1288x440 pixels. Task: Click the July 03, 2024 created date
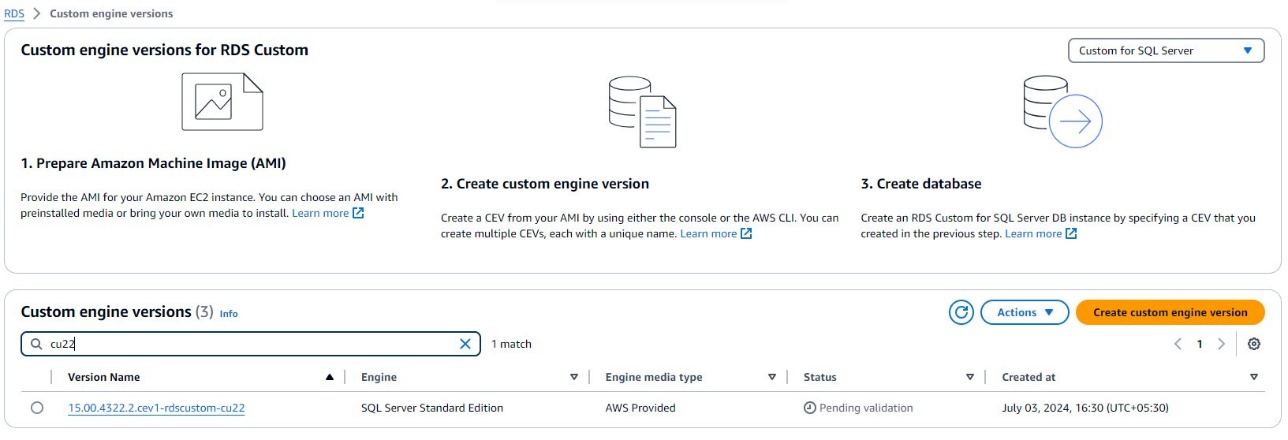(1086, 408)
